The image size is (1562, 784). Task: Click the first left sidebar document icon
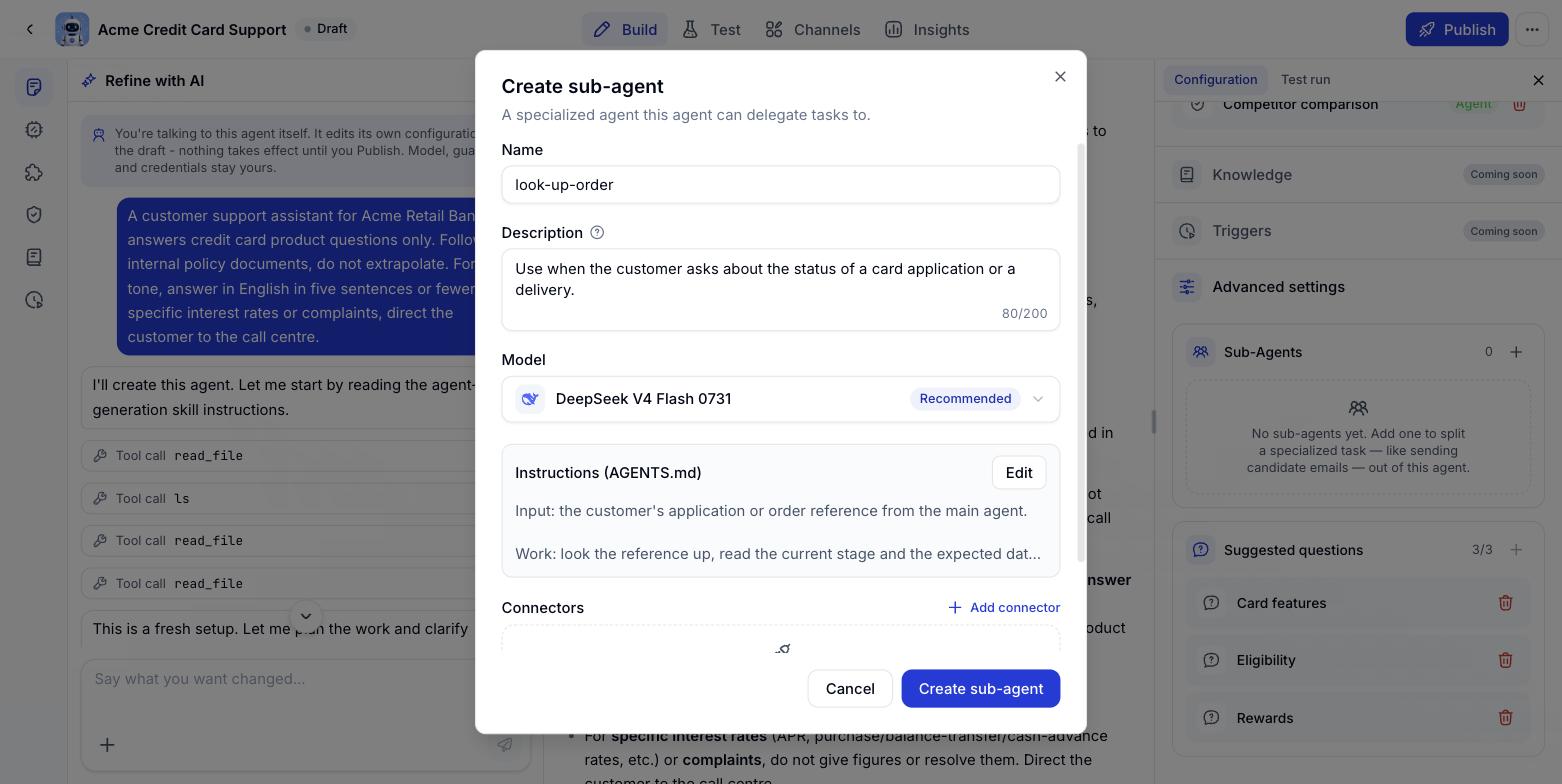tap(34, 87)
